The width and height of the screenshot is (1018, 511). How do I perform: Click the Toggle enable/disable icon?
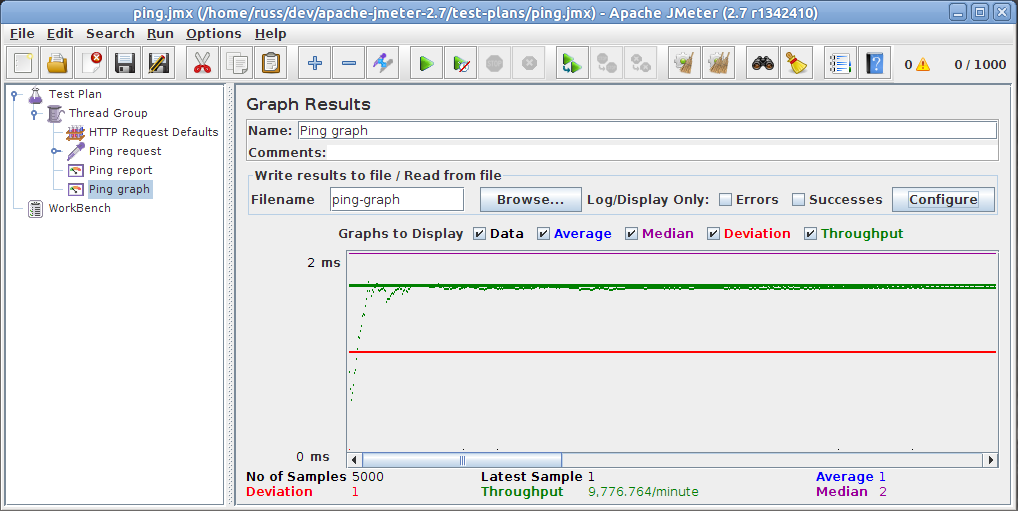(382, 63)
